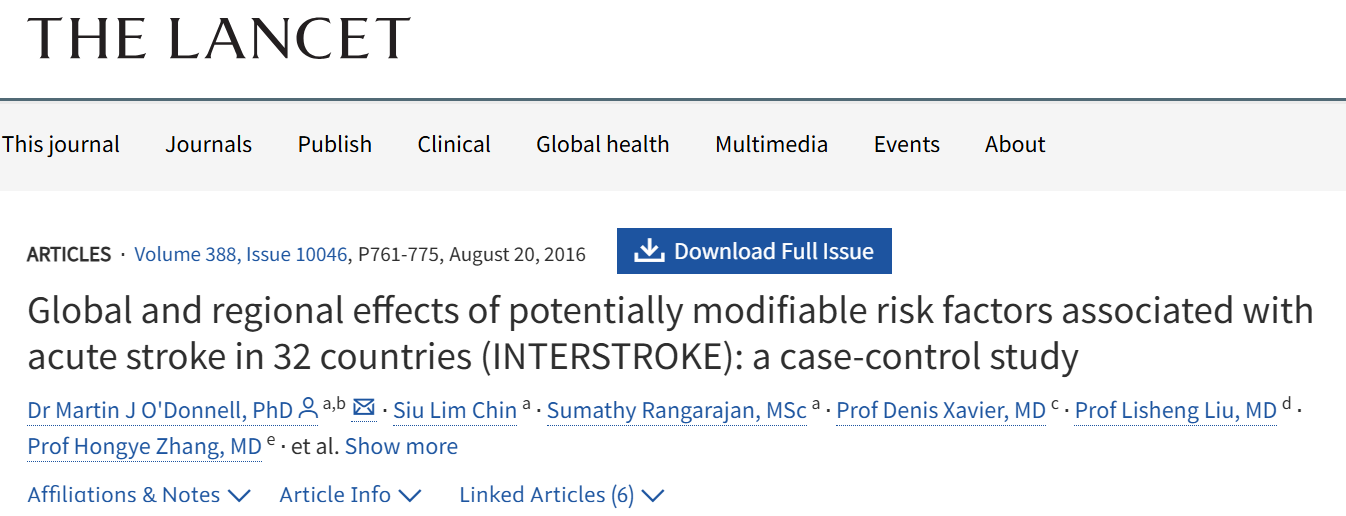Open the Clinical menu
Viewport: 1346px width, 516px height.
click(454, 144)
